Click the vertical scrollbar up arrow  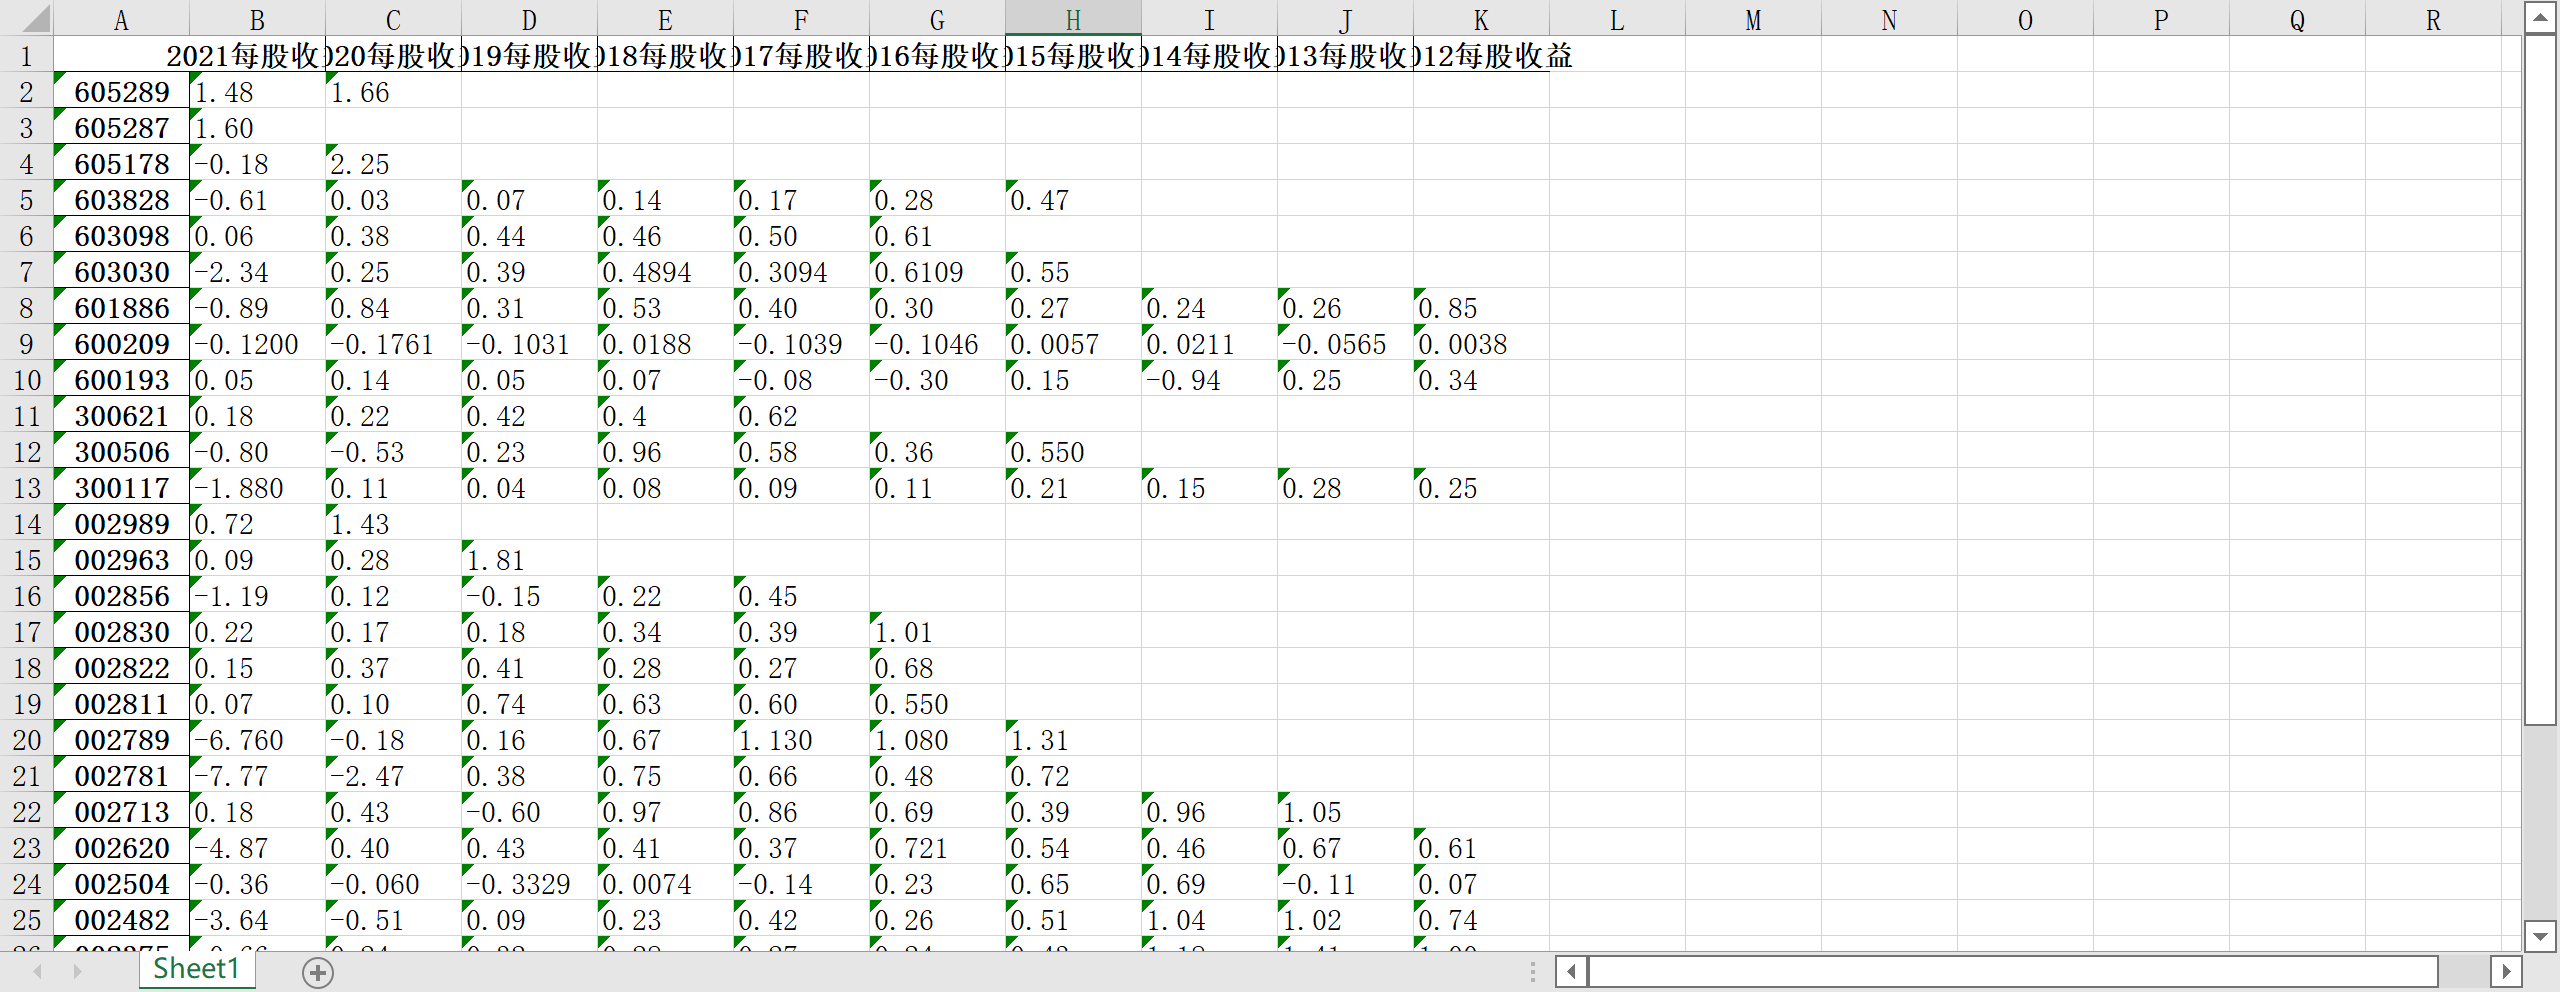[x=2540, y=18]
